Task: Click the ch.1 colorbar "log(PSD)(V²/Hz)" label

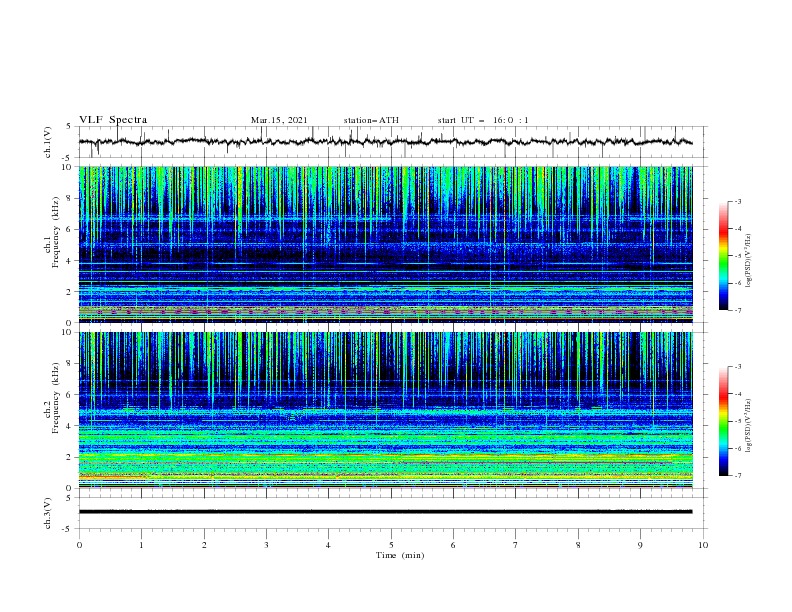Action: pyautogui.click(x=748, y=261)
